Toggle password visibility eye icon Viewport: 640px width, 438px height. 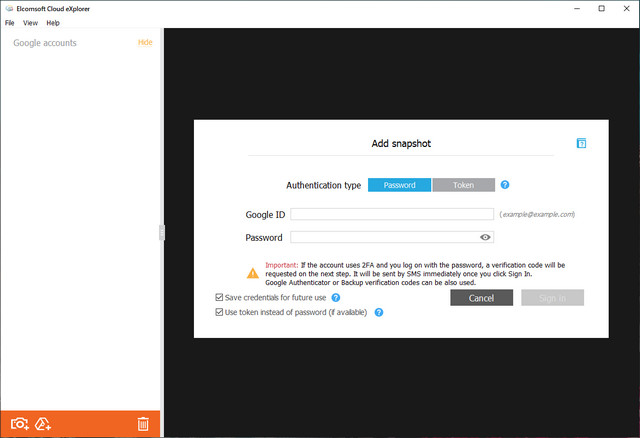(485, 237)
